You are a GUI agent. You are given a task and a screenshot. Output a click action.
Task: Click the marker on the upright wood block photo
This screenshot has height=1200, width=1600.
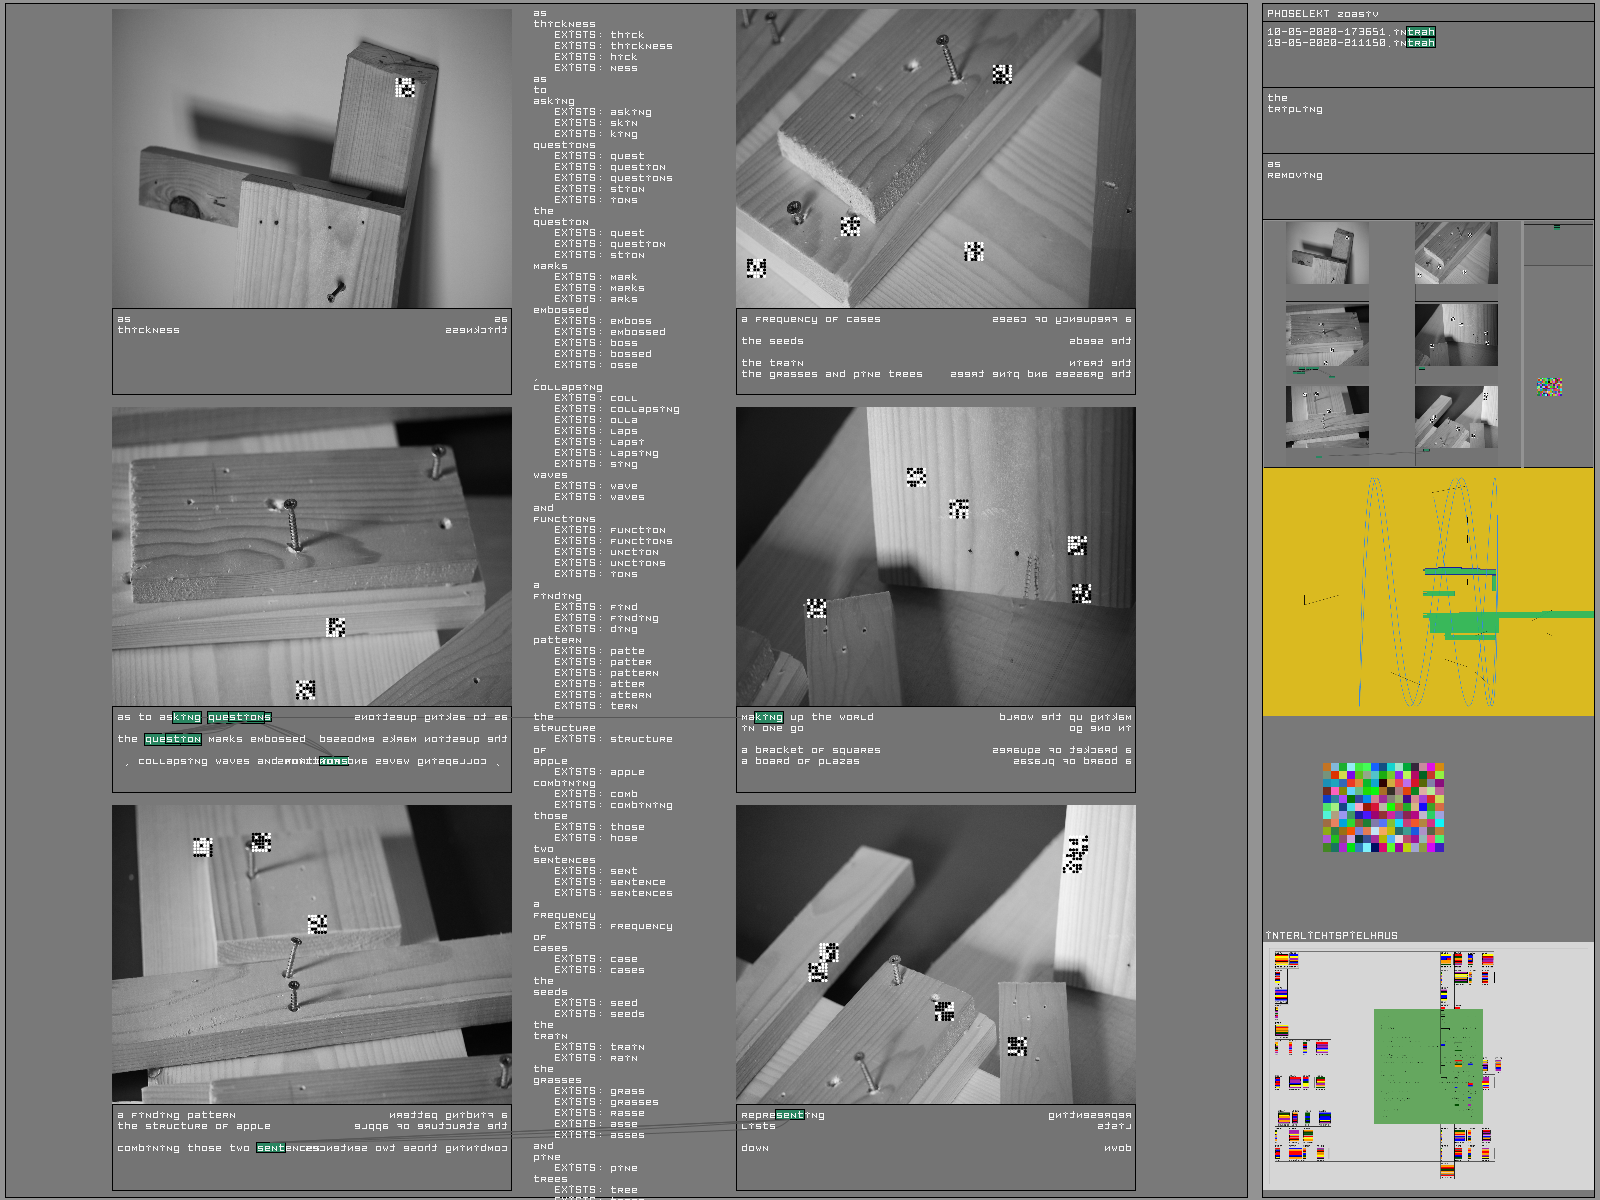(x=405, y=88)
